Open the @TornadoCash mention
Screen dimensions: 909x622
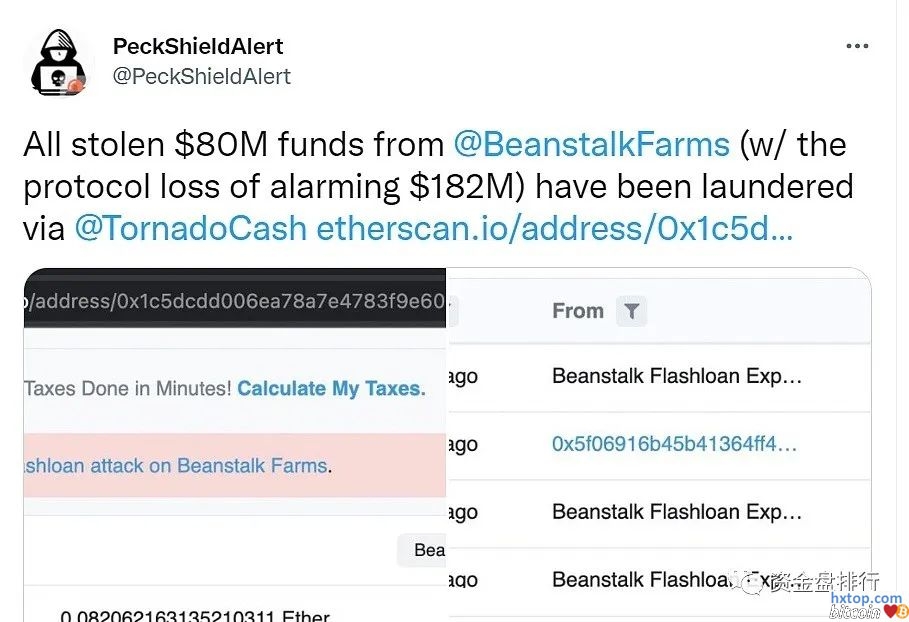coord(190,229)
